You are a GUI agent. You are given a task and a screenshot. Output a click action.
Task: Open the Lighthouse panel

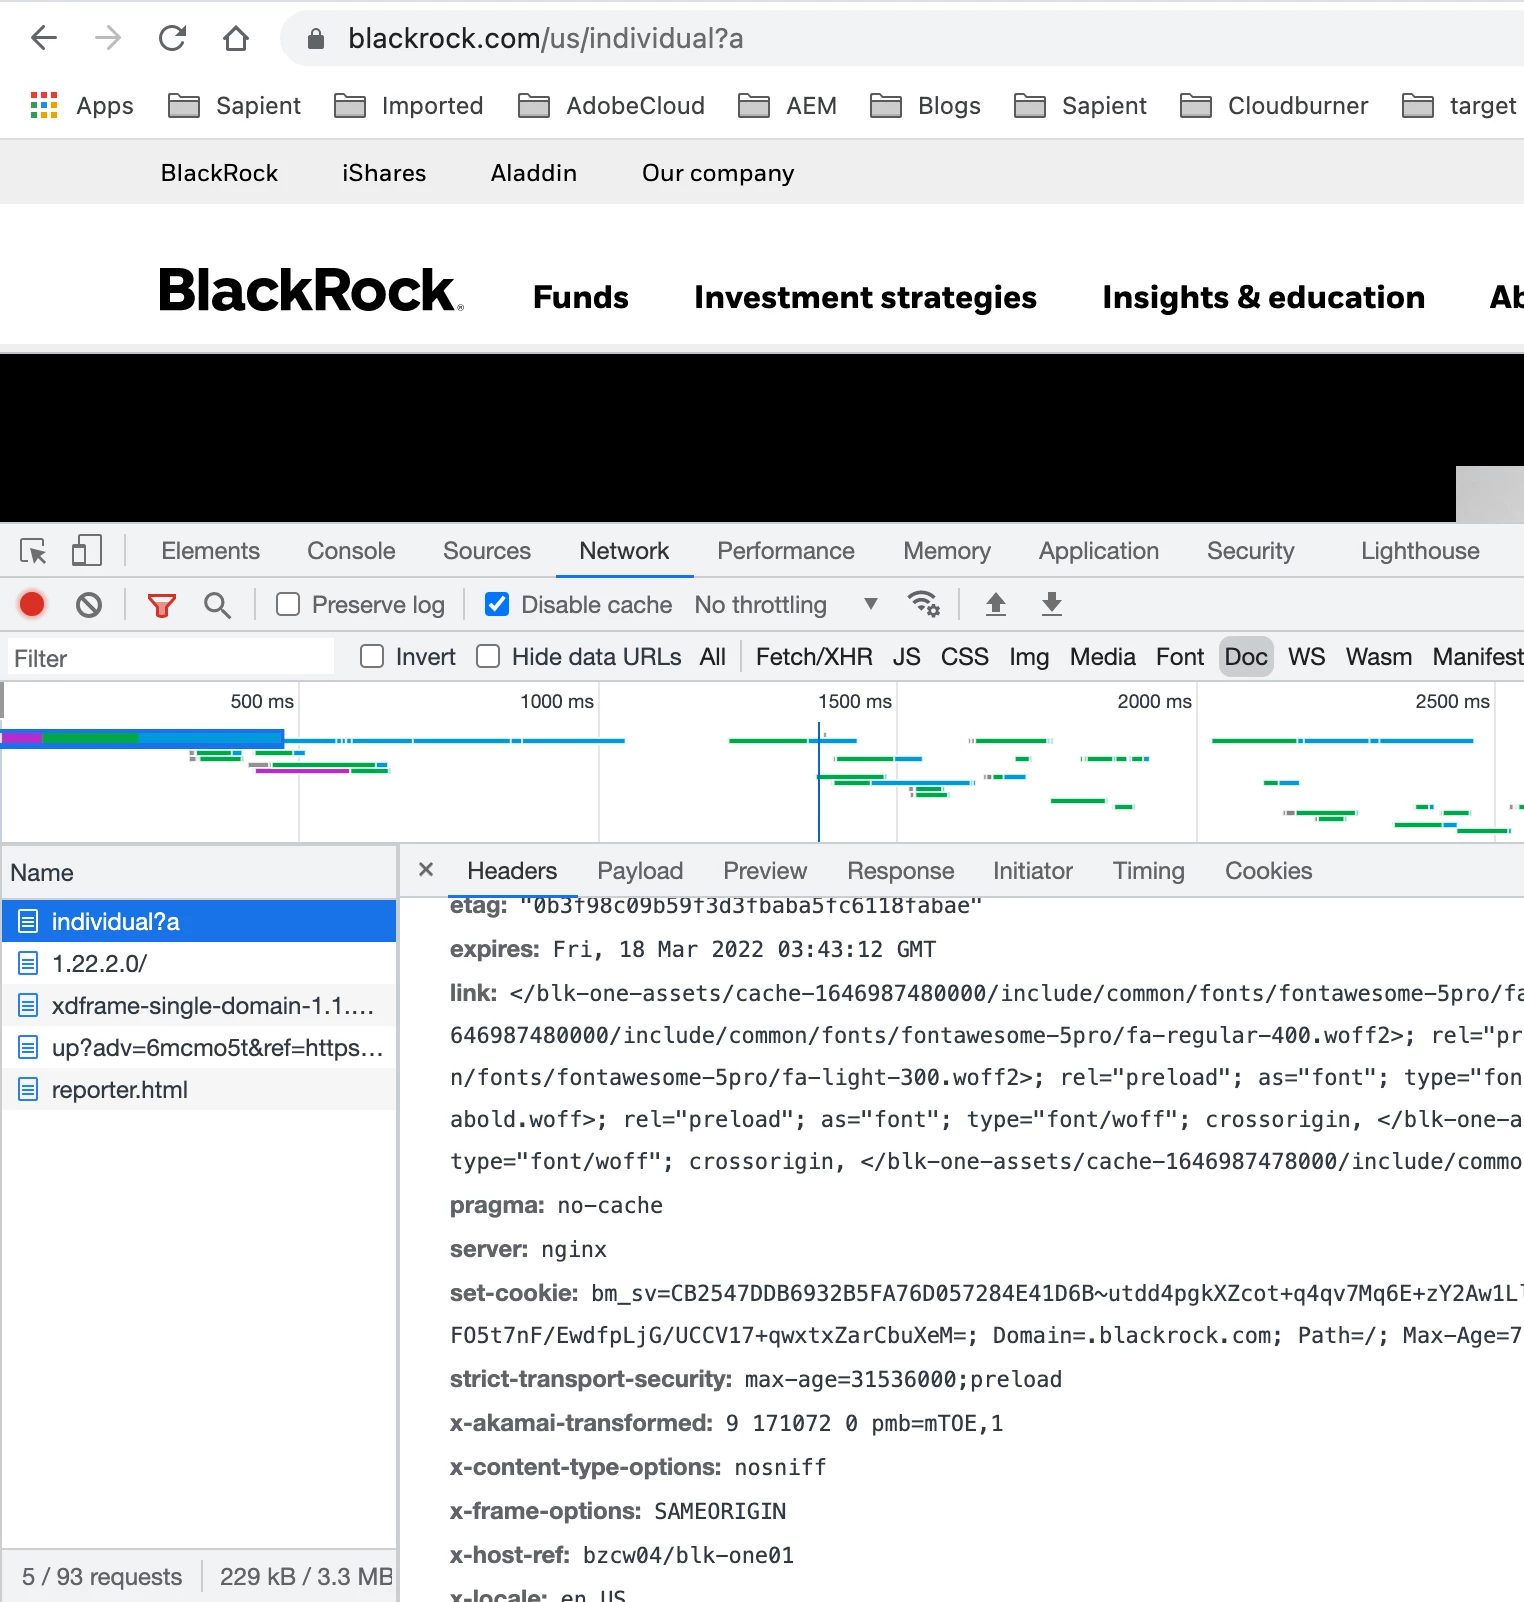(1420, 551)
